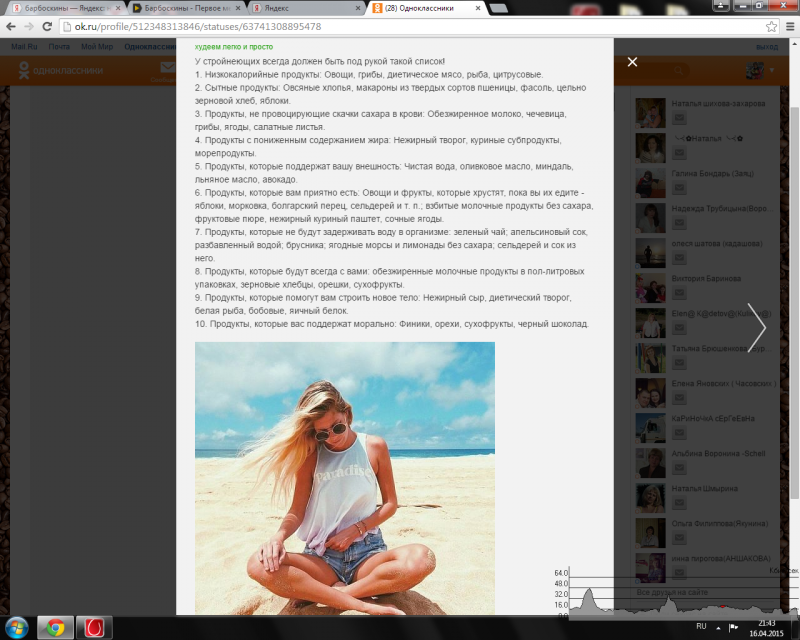The width and height of the screenshot is (800, 640).
Task: Open a new browser tab
Action: 498,8
